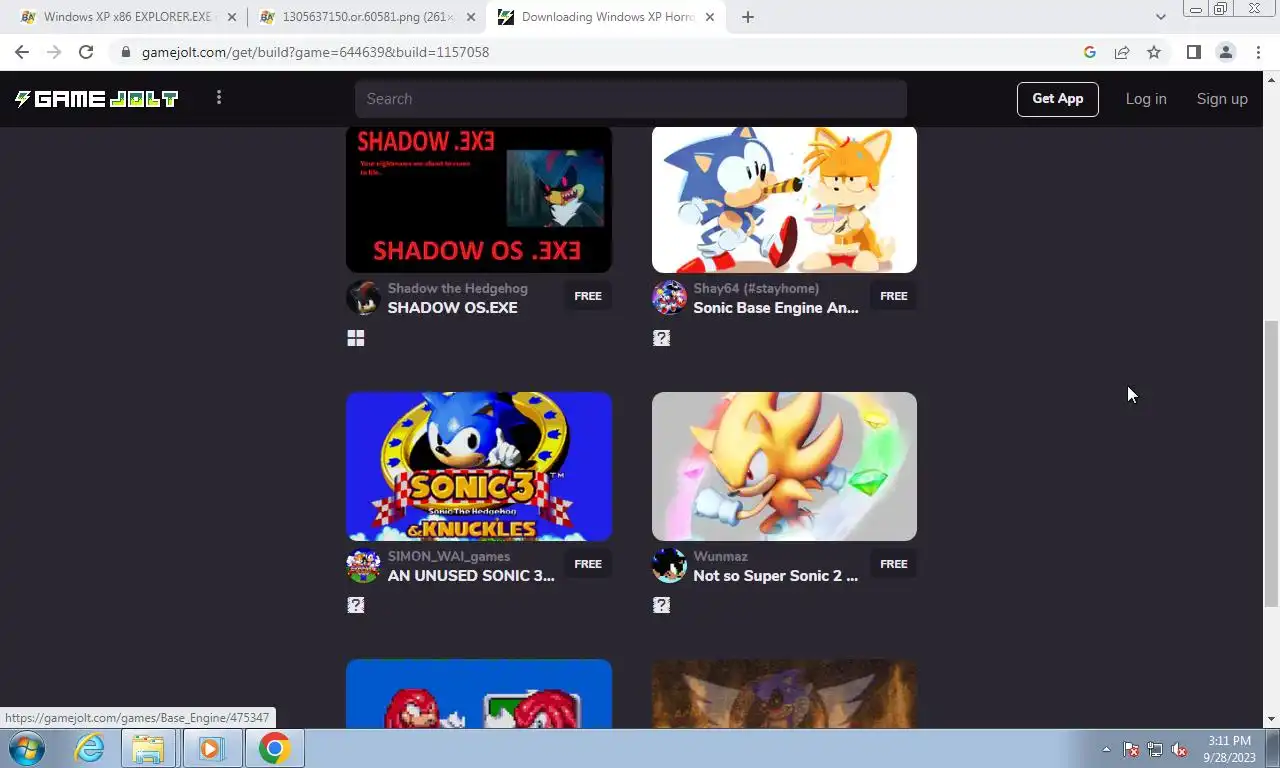Click Windows platform icon under SHADOW OS.EXE
The image size is (1280, 768).
(356, 339)
